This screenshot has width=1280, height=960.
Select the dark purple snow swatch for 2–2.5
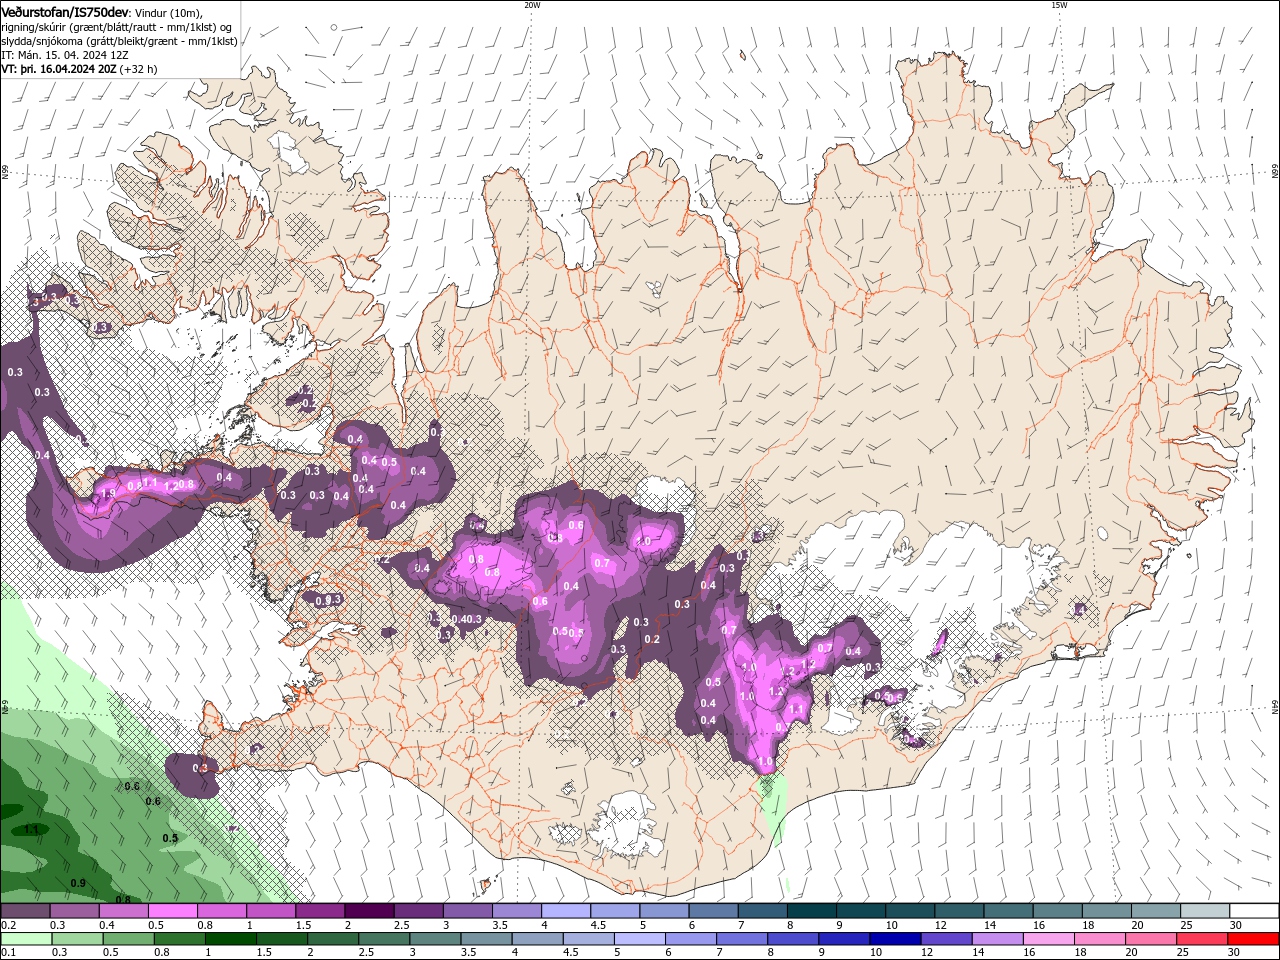click(368, 911)
